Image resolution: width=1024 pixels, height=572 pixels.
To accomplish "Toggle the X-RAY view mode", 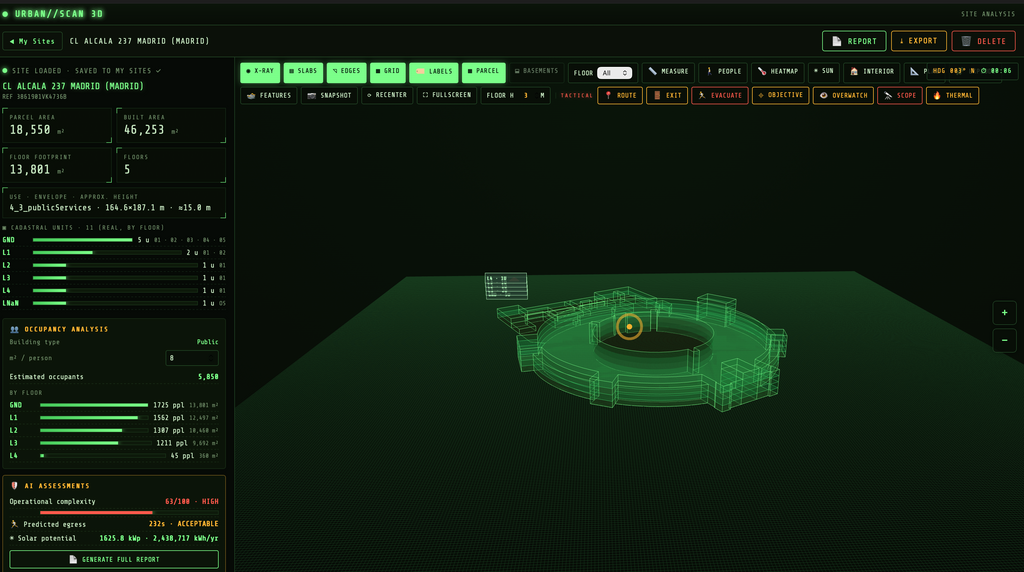I will click(x=260, y=72).
